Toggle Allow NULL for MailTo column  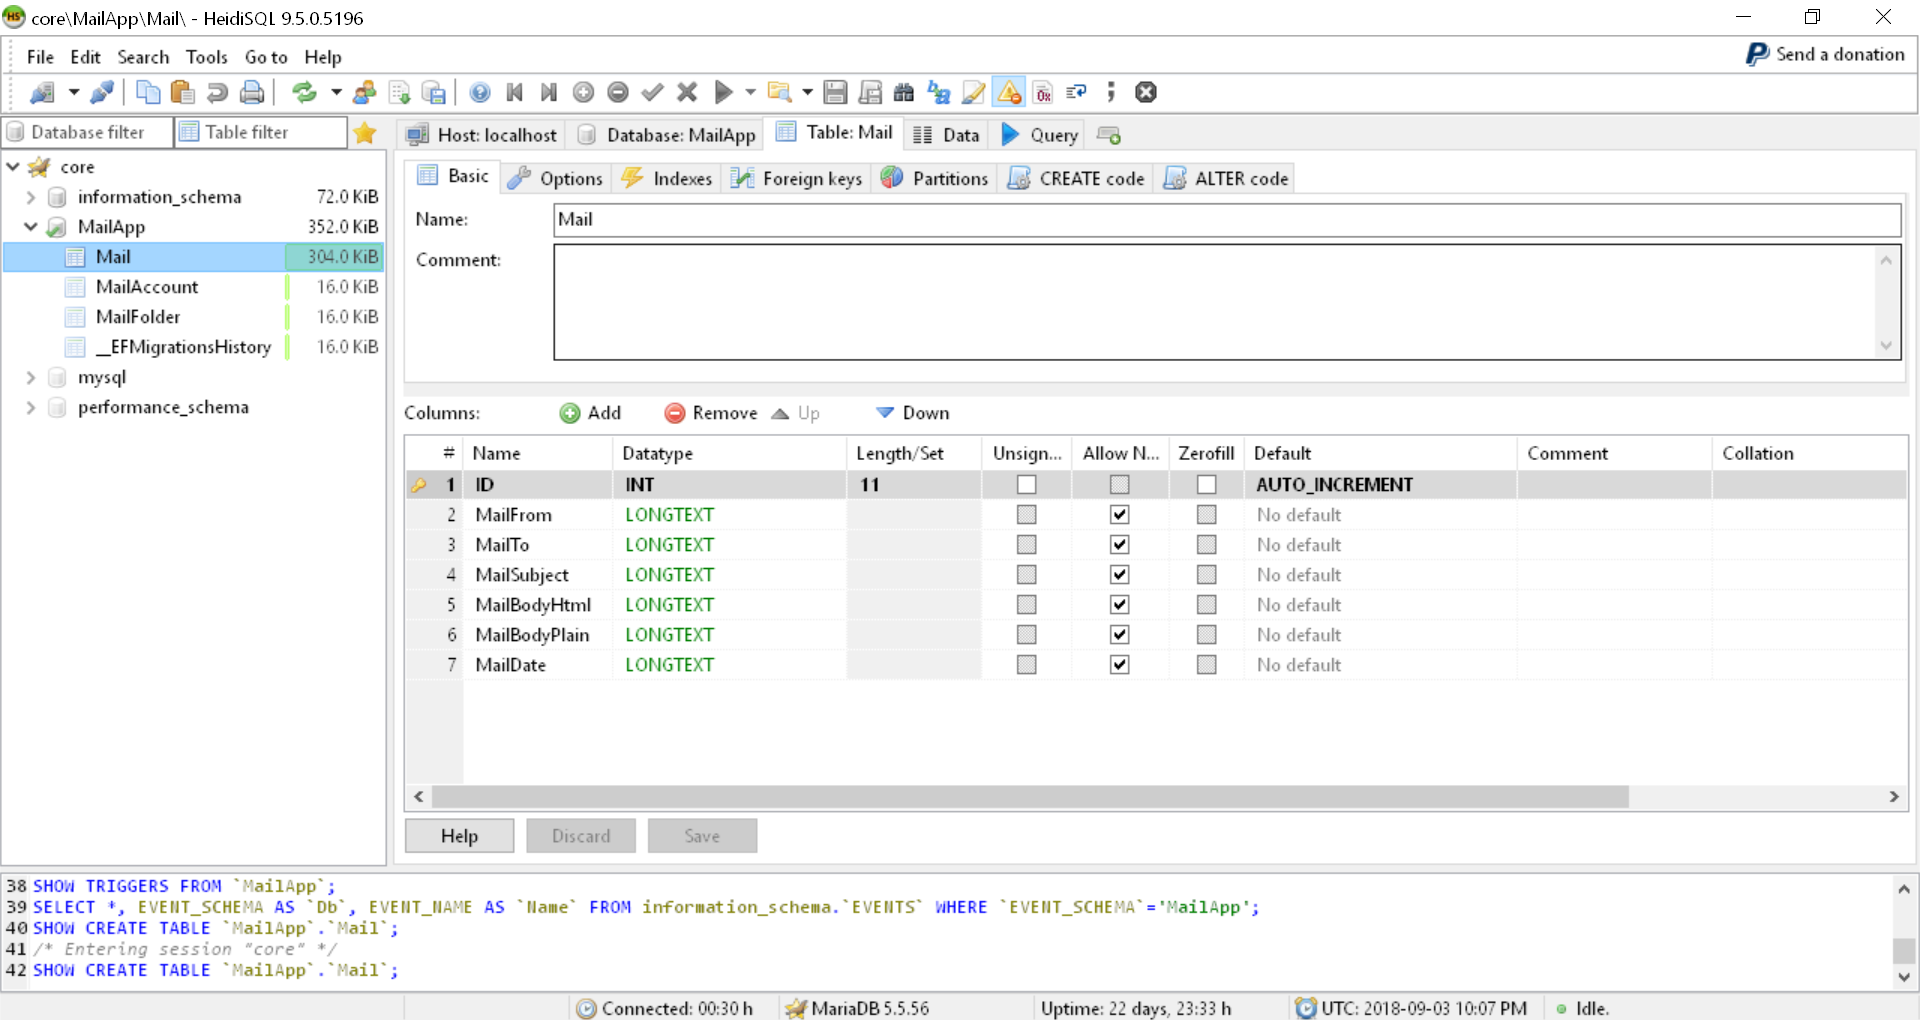pyautogui.click(x=1119, y=545)
